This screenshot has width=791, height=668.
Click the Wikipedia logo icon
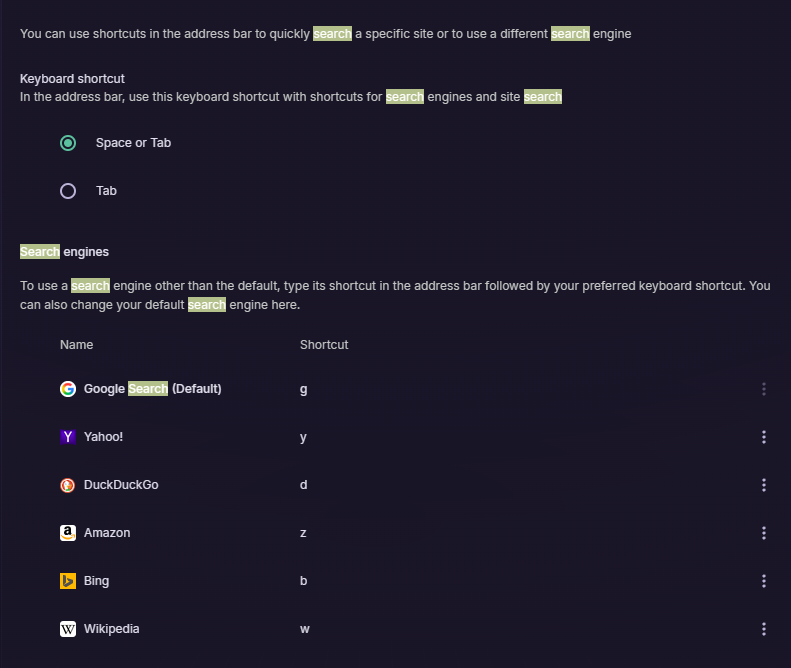point(68,629)
